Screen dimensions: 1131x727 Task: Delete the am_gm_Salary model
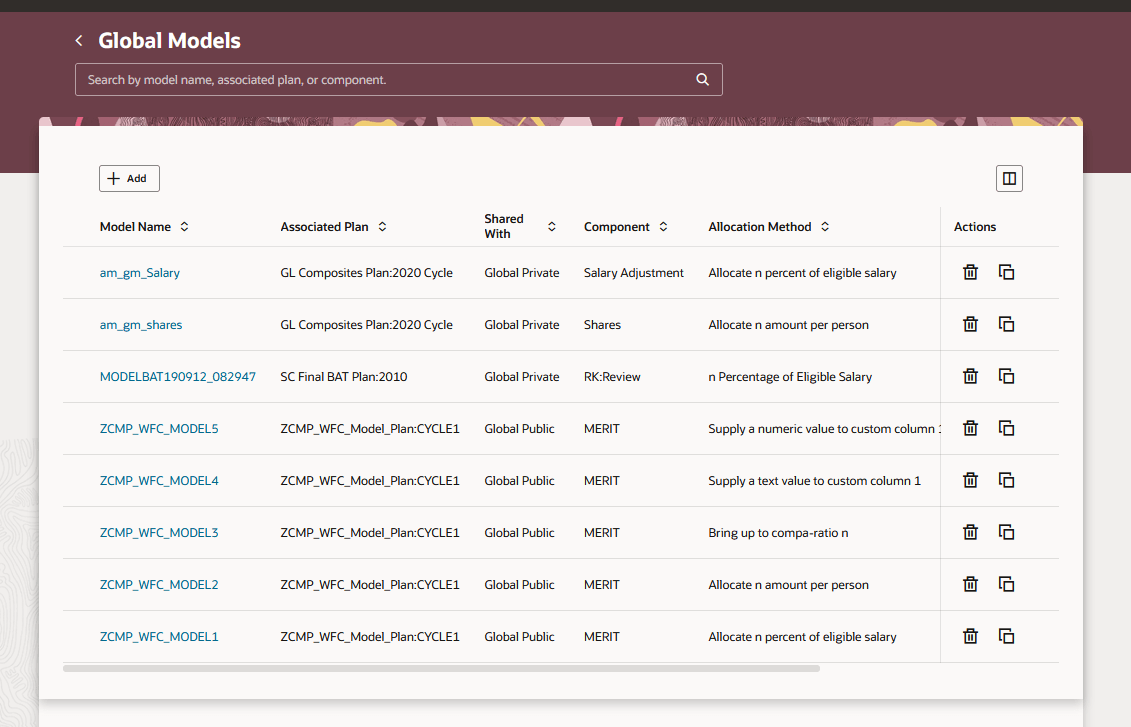[x=970, y=273]
